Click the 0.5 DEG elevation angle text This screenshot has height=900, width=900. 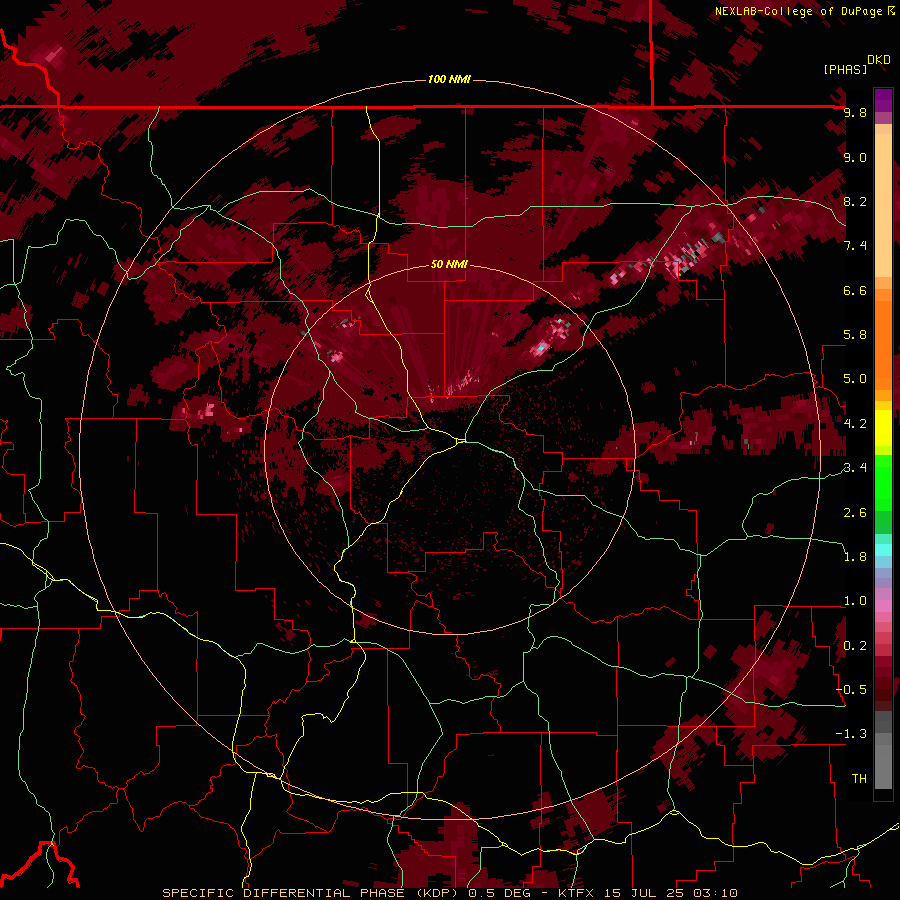coord(499,893)
